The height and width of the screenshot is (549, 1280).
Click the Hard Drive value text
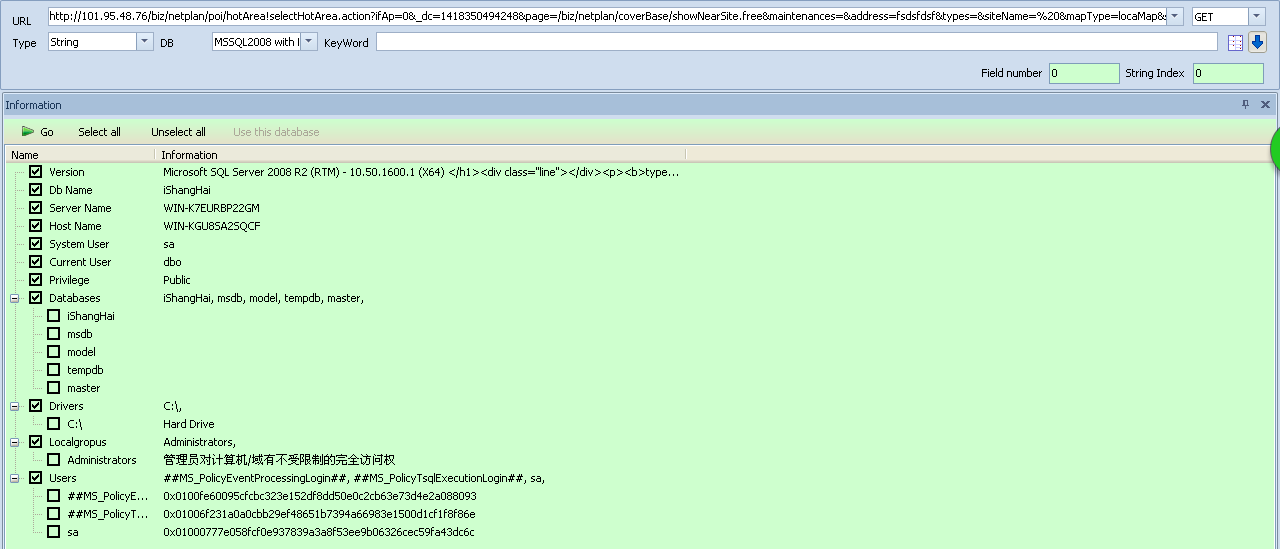[189, 424]
